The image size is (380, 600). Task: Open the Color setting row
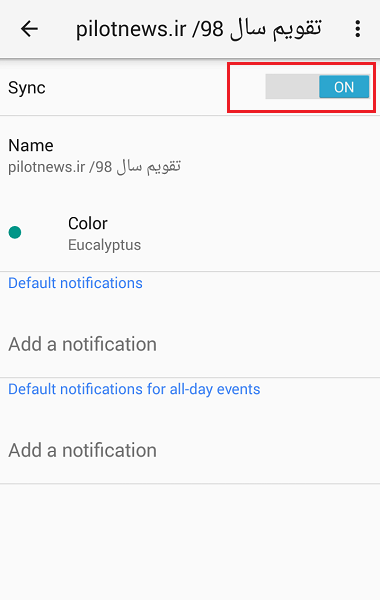190,233
